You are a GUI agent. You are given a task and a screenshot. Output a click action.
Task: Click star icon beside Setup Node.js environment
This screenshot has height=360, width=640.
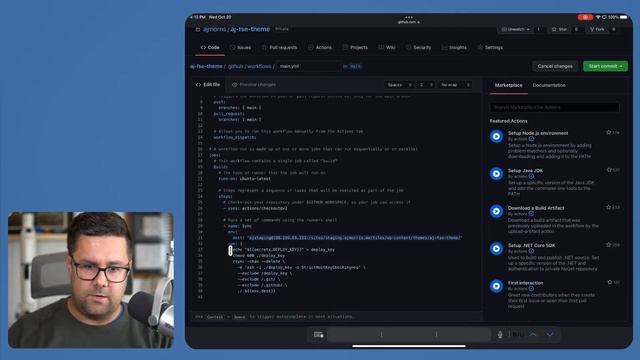click(609, 133)
